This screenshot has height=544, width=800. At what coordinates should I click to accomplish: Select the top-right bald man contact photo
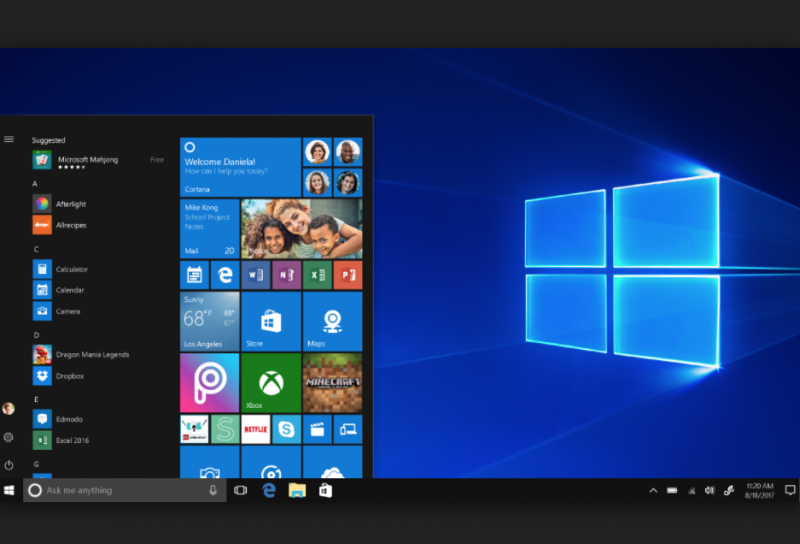tap(348, 152)
